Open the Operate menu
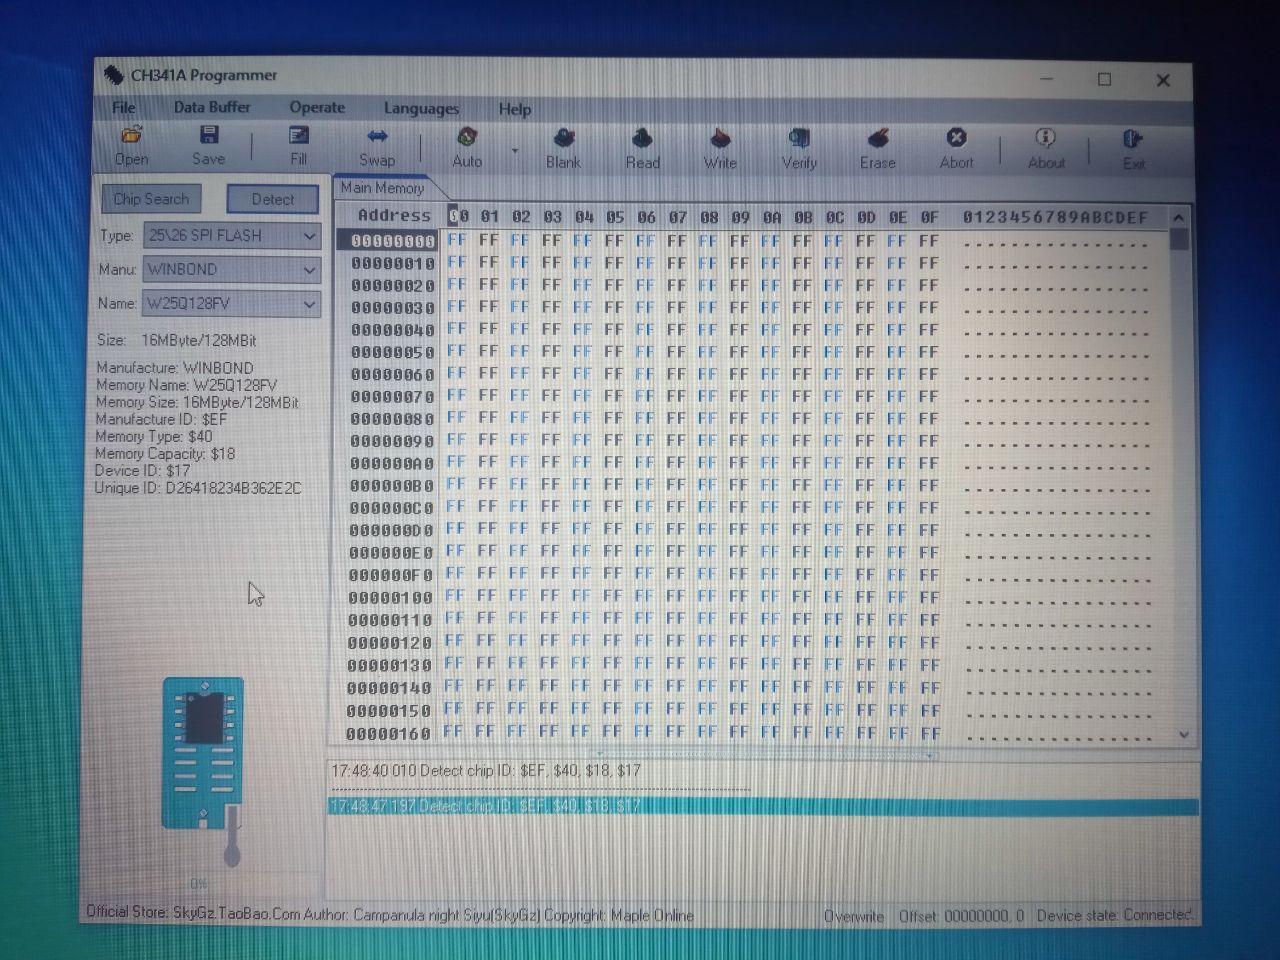 coord(317,108)
